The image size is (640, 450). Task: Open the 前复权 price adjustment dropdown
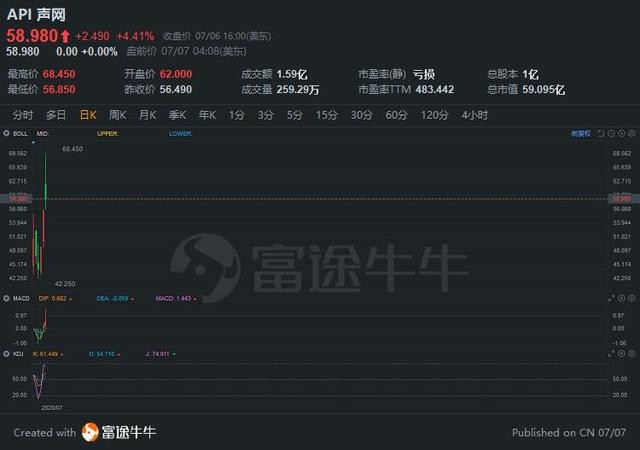click(x=581, y=134)
